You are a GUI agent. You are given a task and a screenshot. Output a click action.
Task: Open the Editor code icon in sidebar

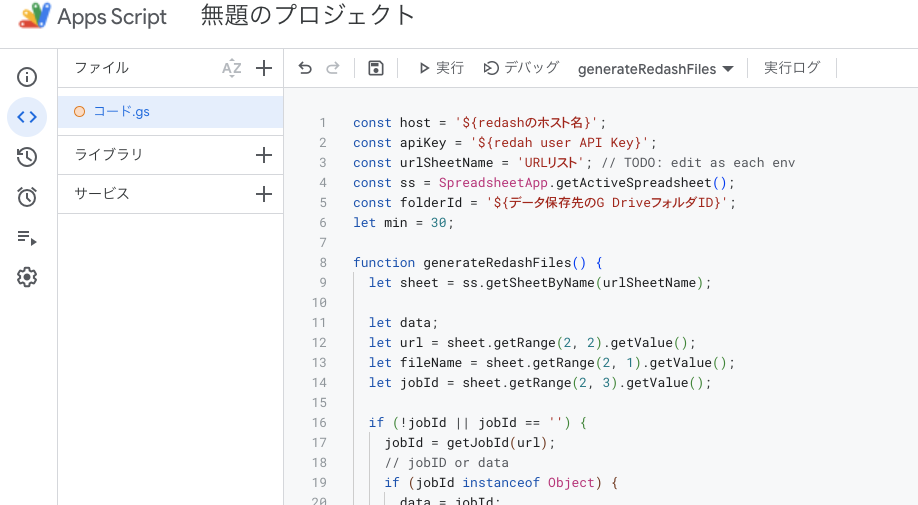click(x=27, y=117)
